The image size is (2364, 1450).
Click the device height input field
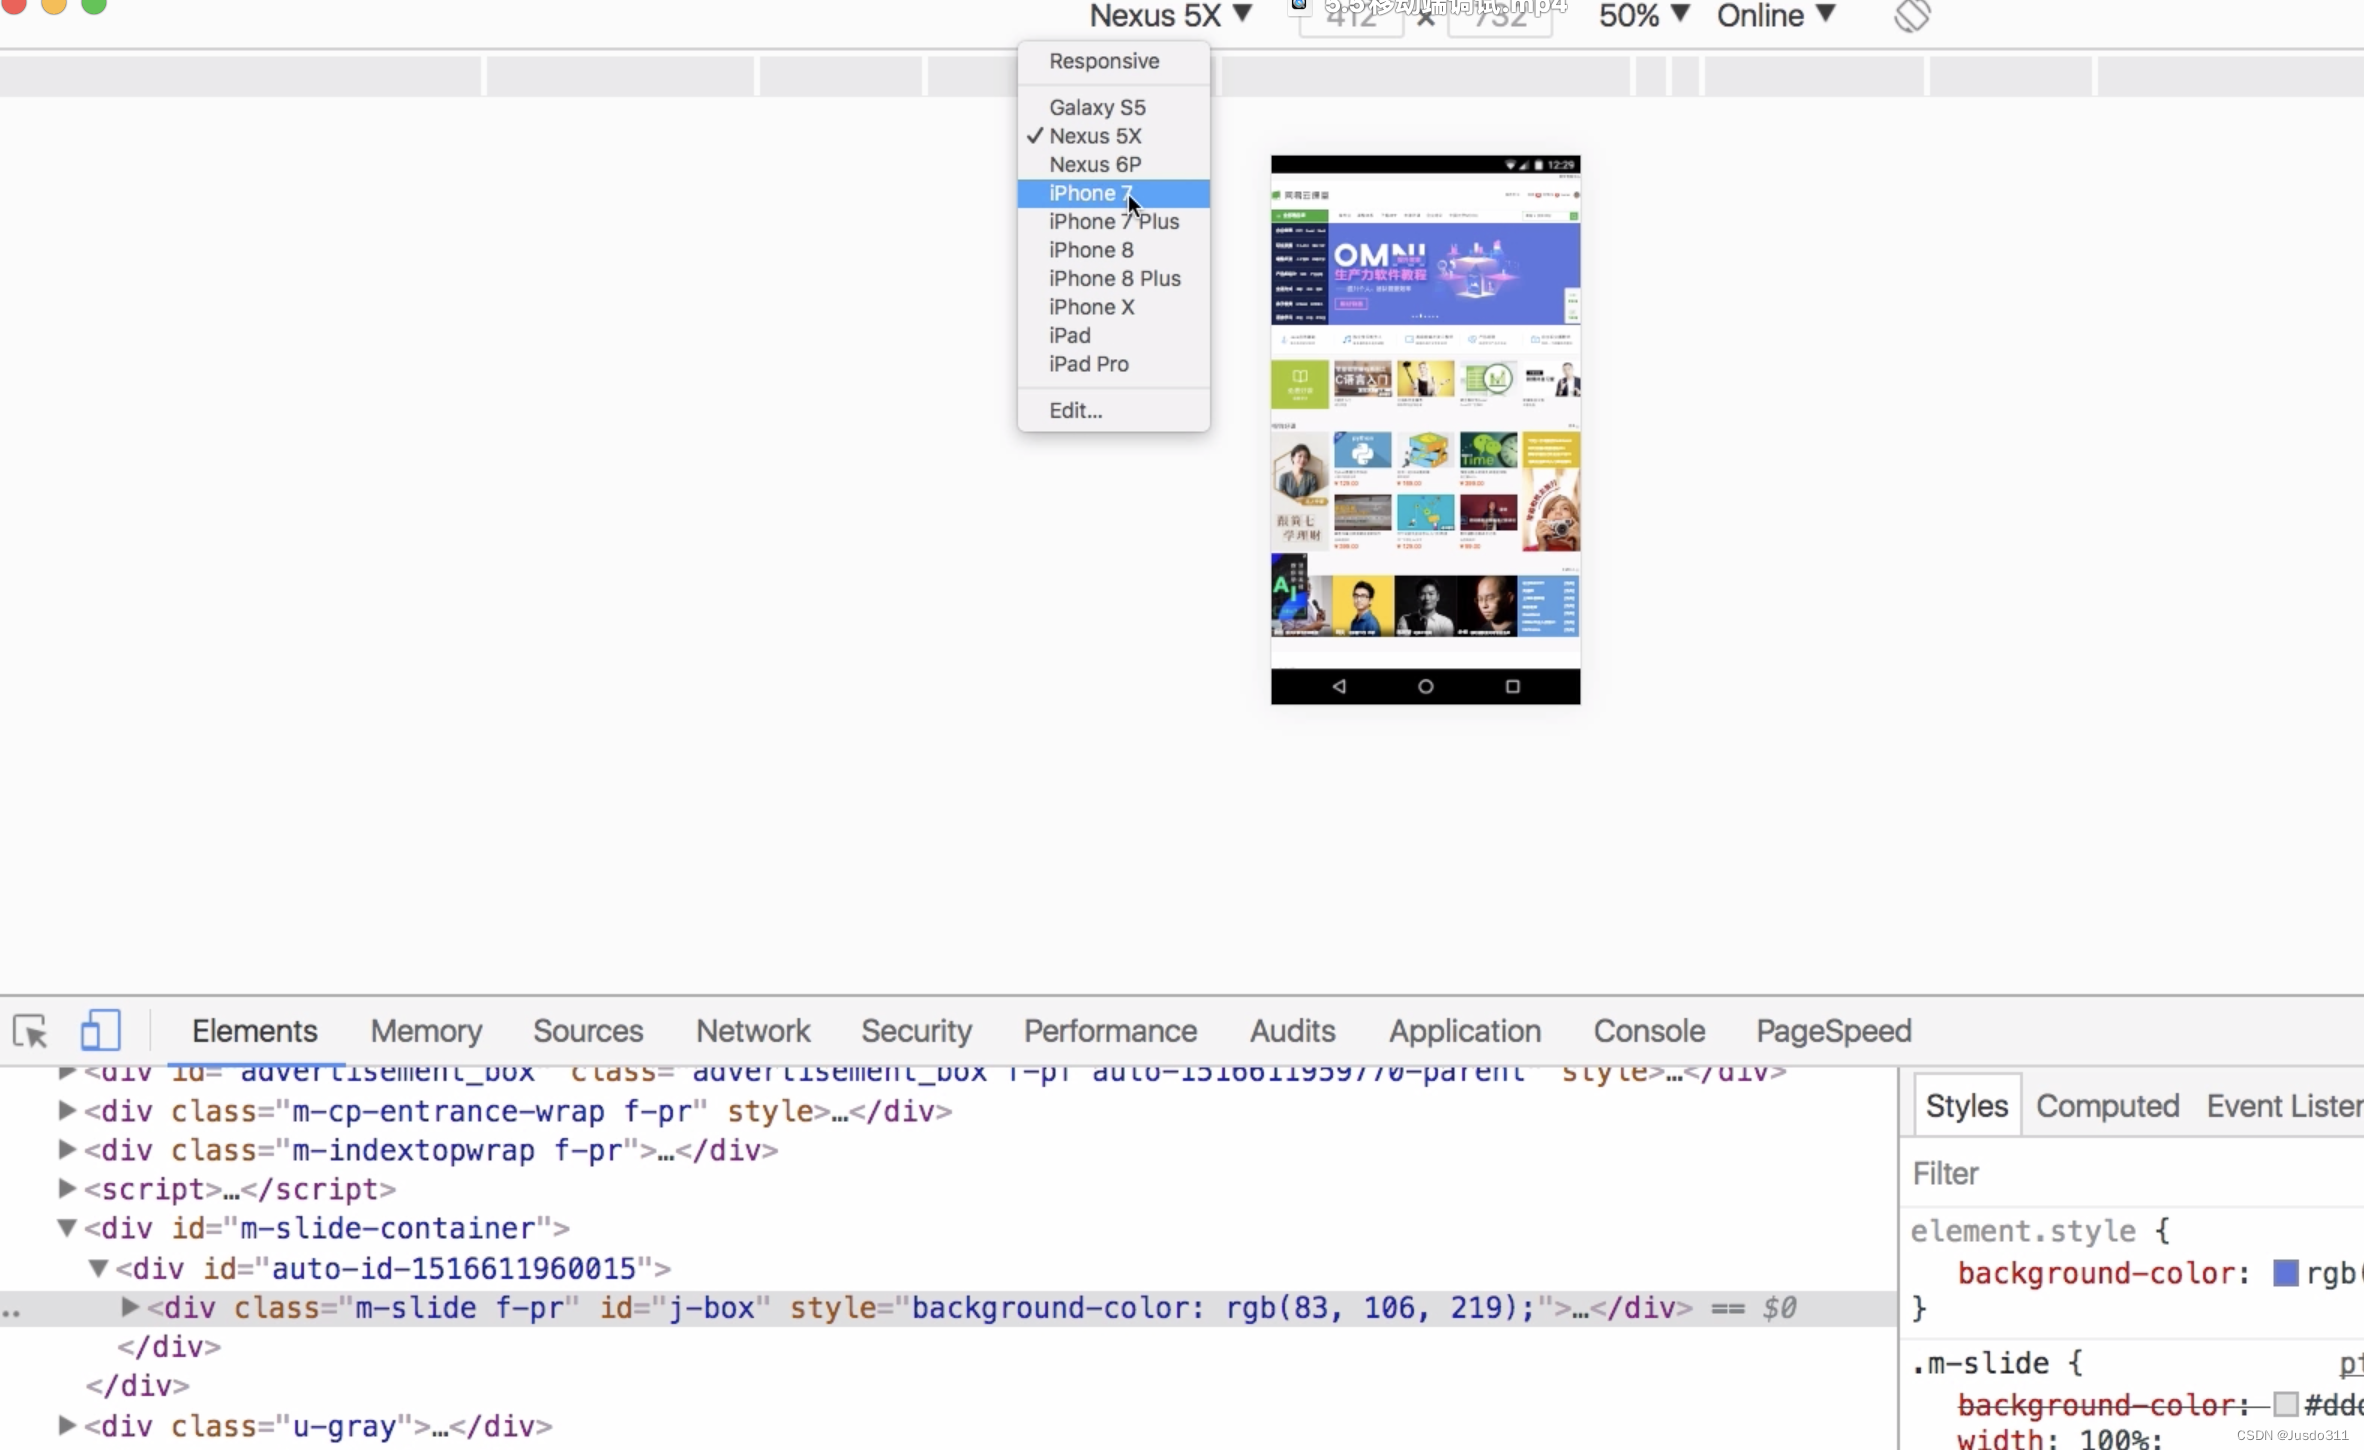1500,17
